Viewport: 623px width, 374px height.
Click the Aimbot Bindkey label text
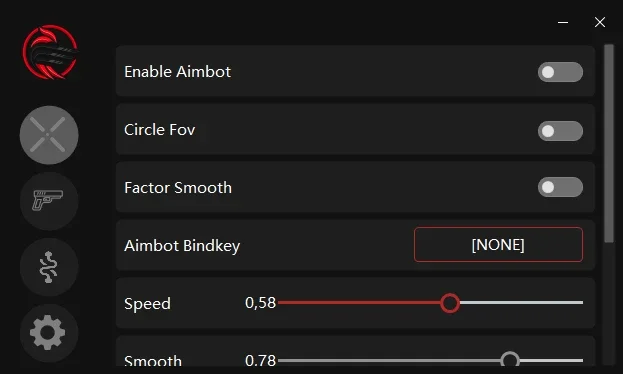click(182, 246)
